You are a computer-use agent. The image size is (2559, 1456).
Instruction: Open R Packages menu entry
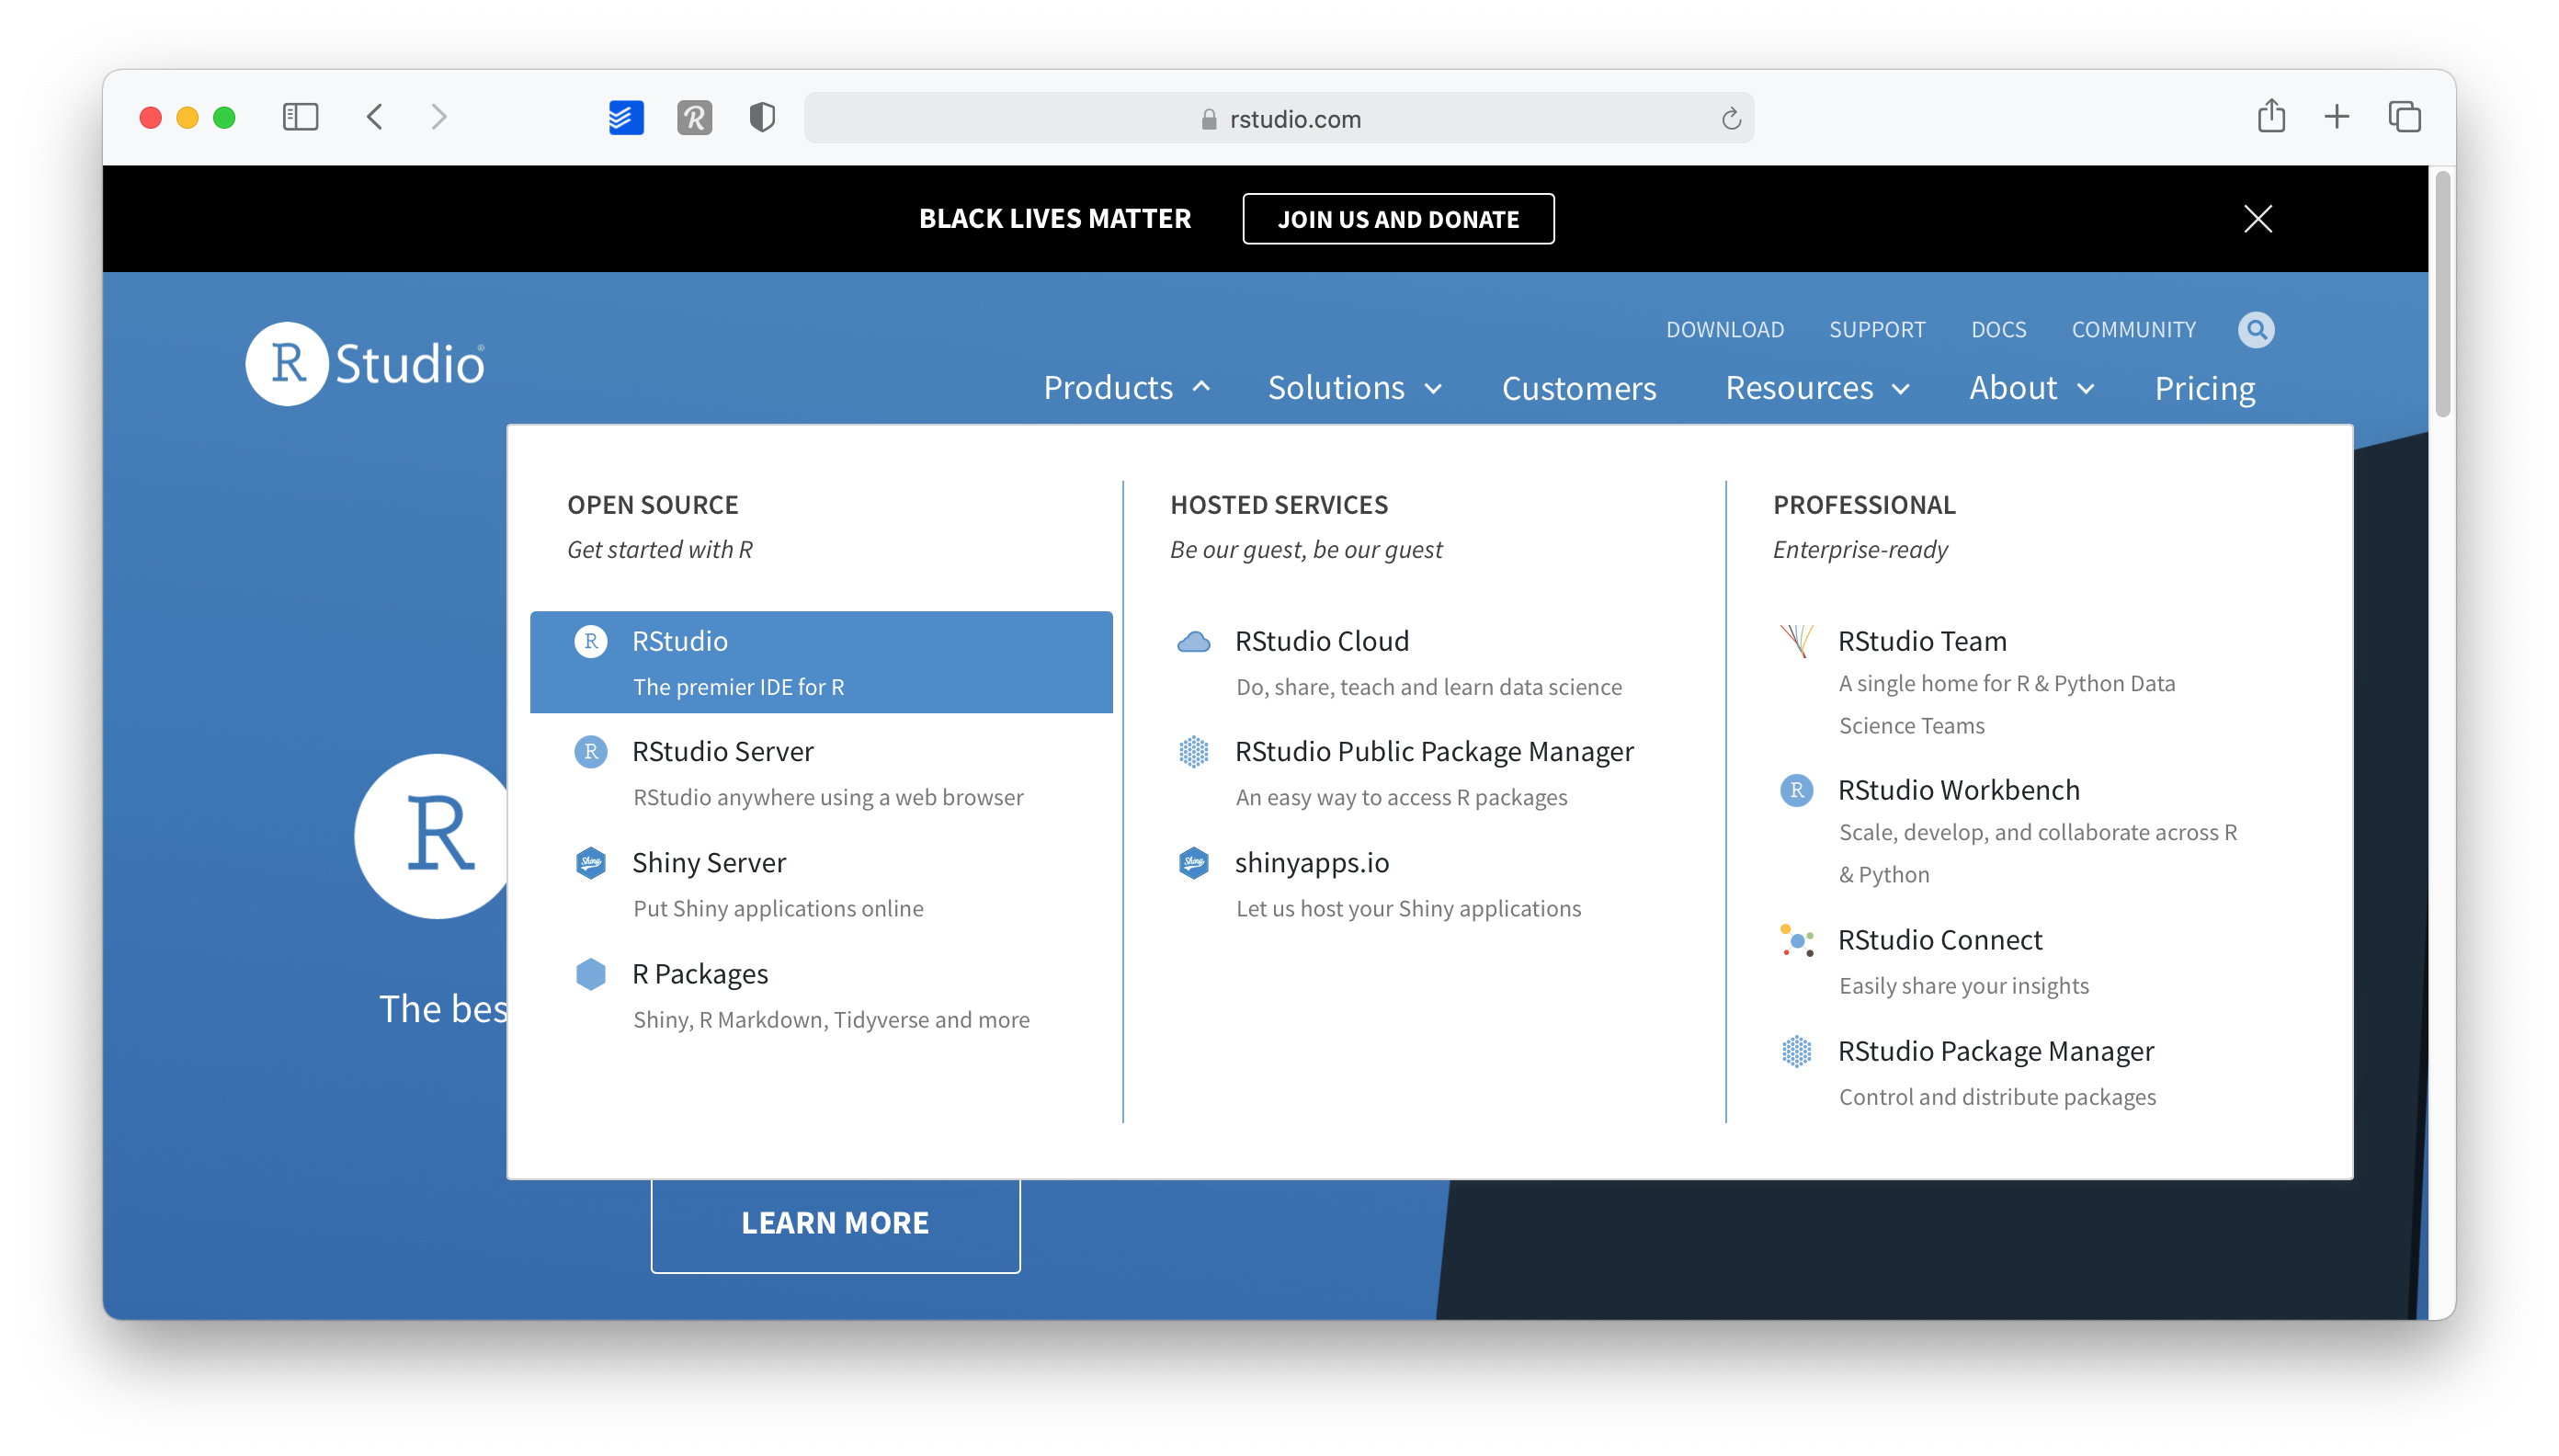pyautogui.click(x=821, y=995)
